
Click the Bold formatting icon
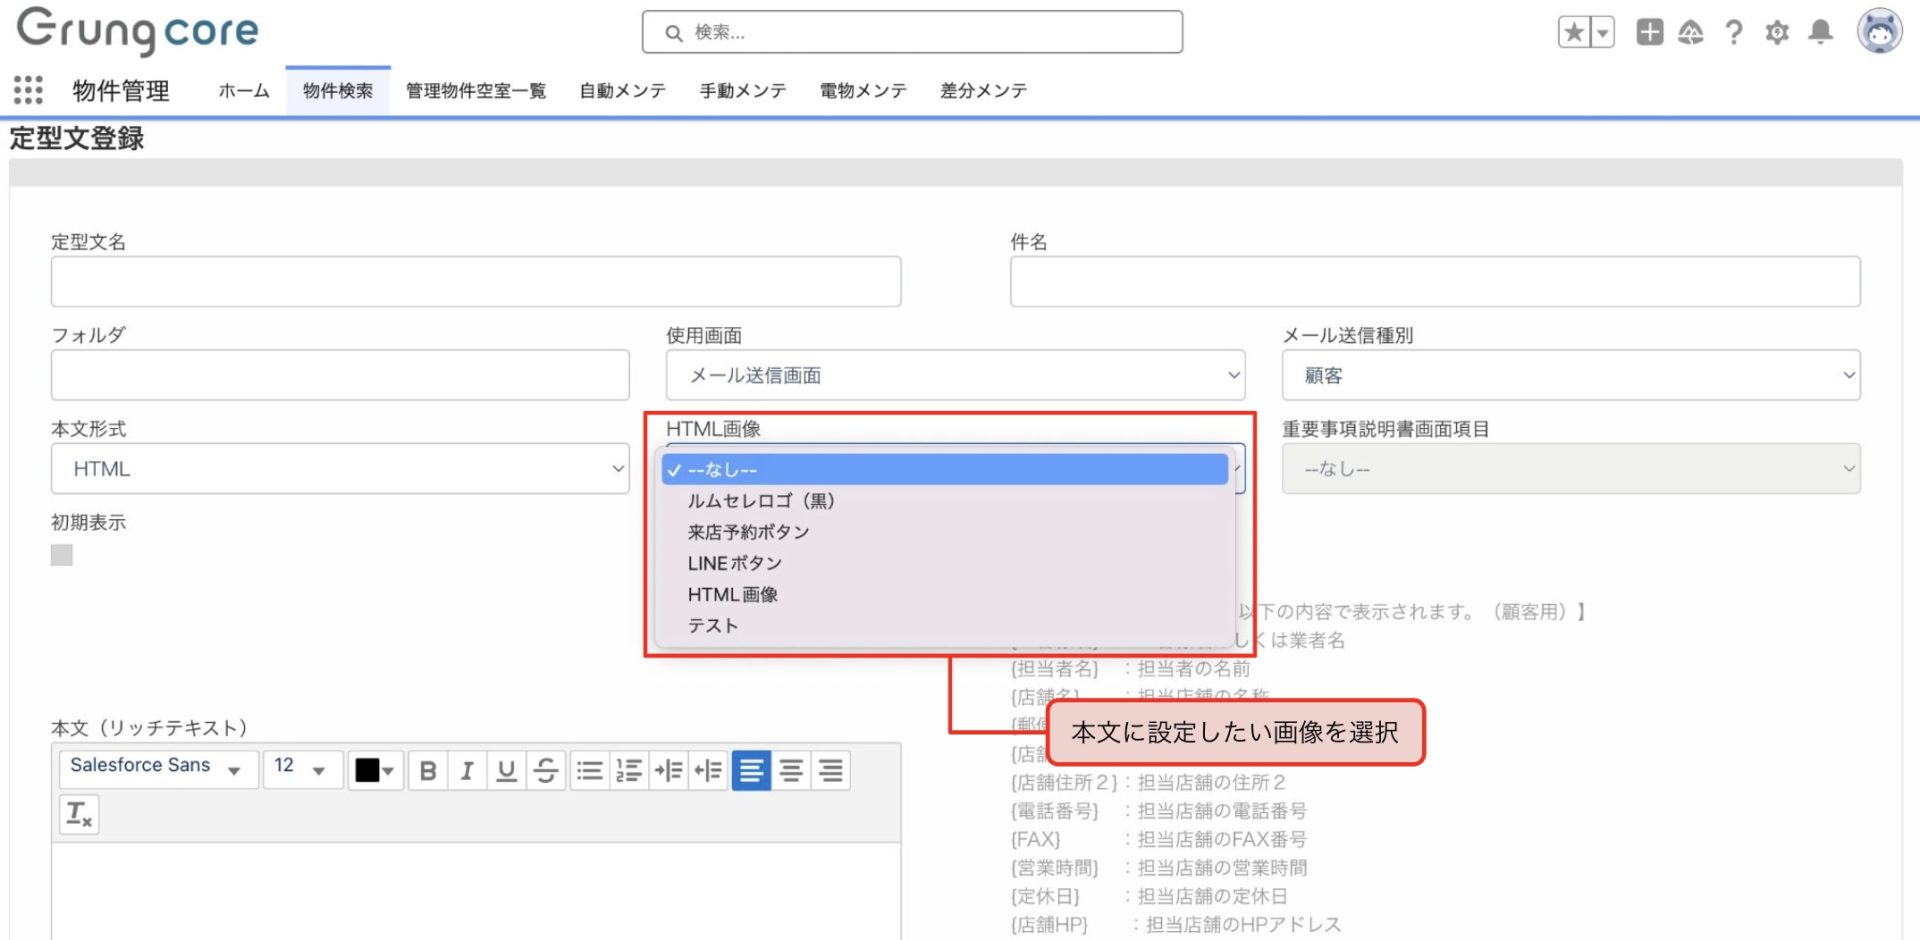click(x=428, y=771)
